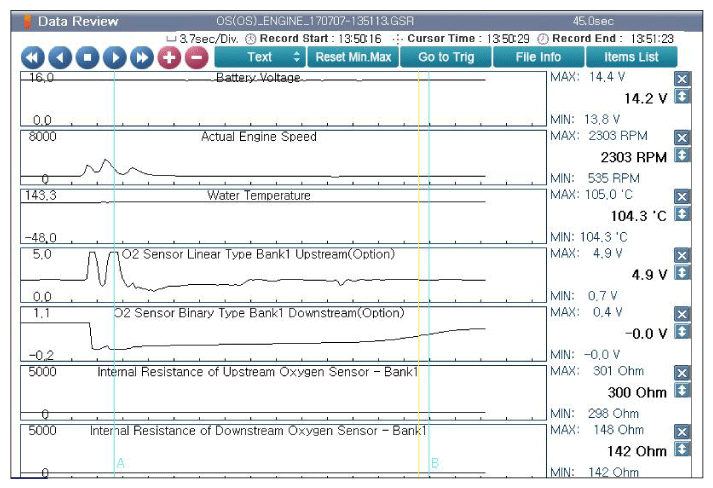
Task: Move Water Temperature graph with arrow icon
Action: (x=682, y=214)
